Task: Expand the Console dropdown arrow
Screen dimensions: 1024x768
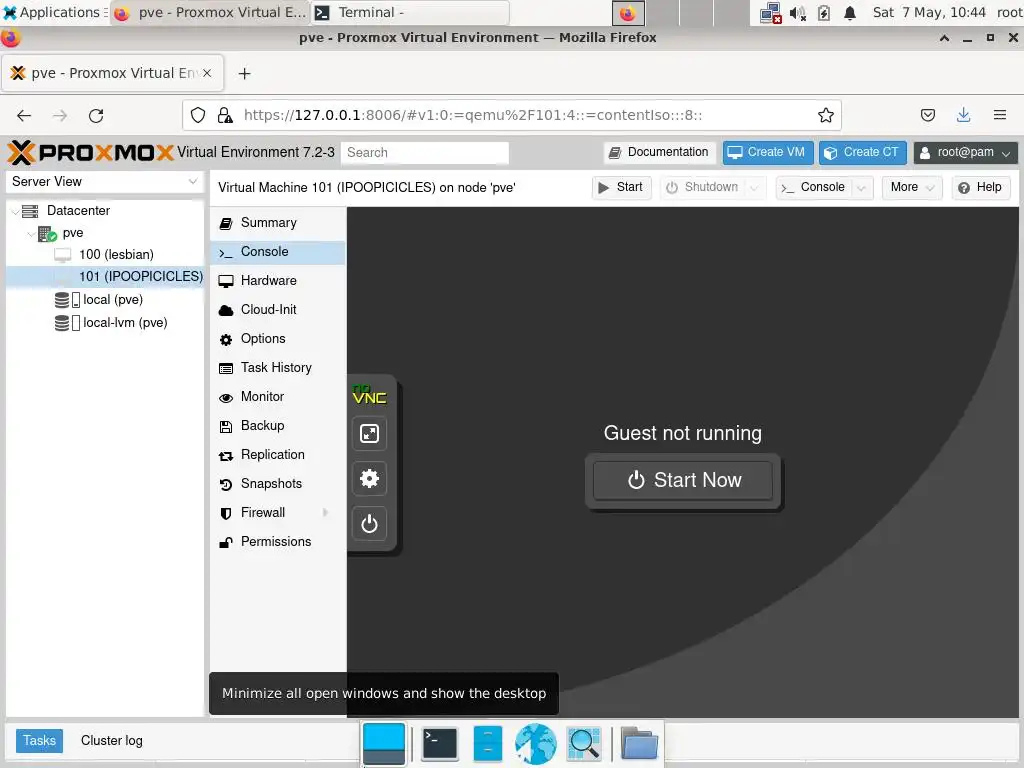Action: (862, 188)
